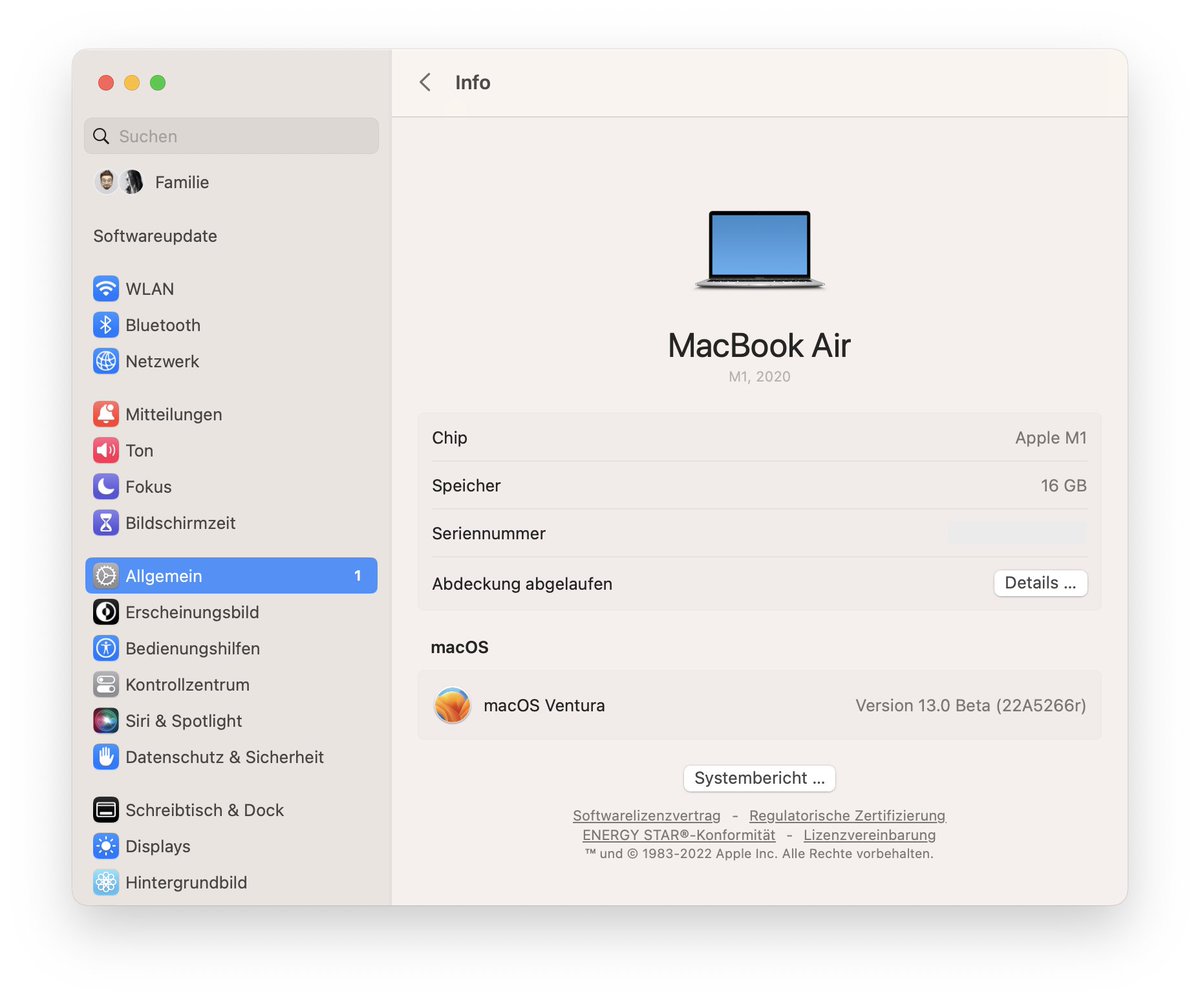Click the version text 13.0 Beta (22A5266r)

[971, 705]
